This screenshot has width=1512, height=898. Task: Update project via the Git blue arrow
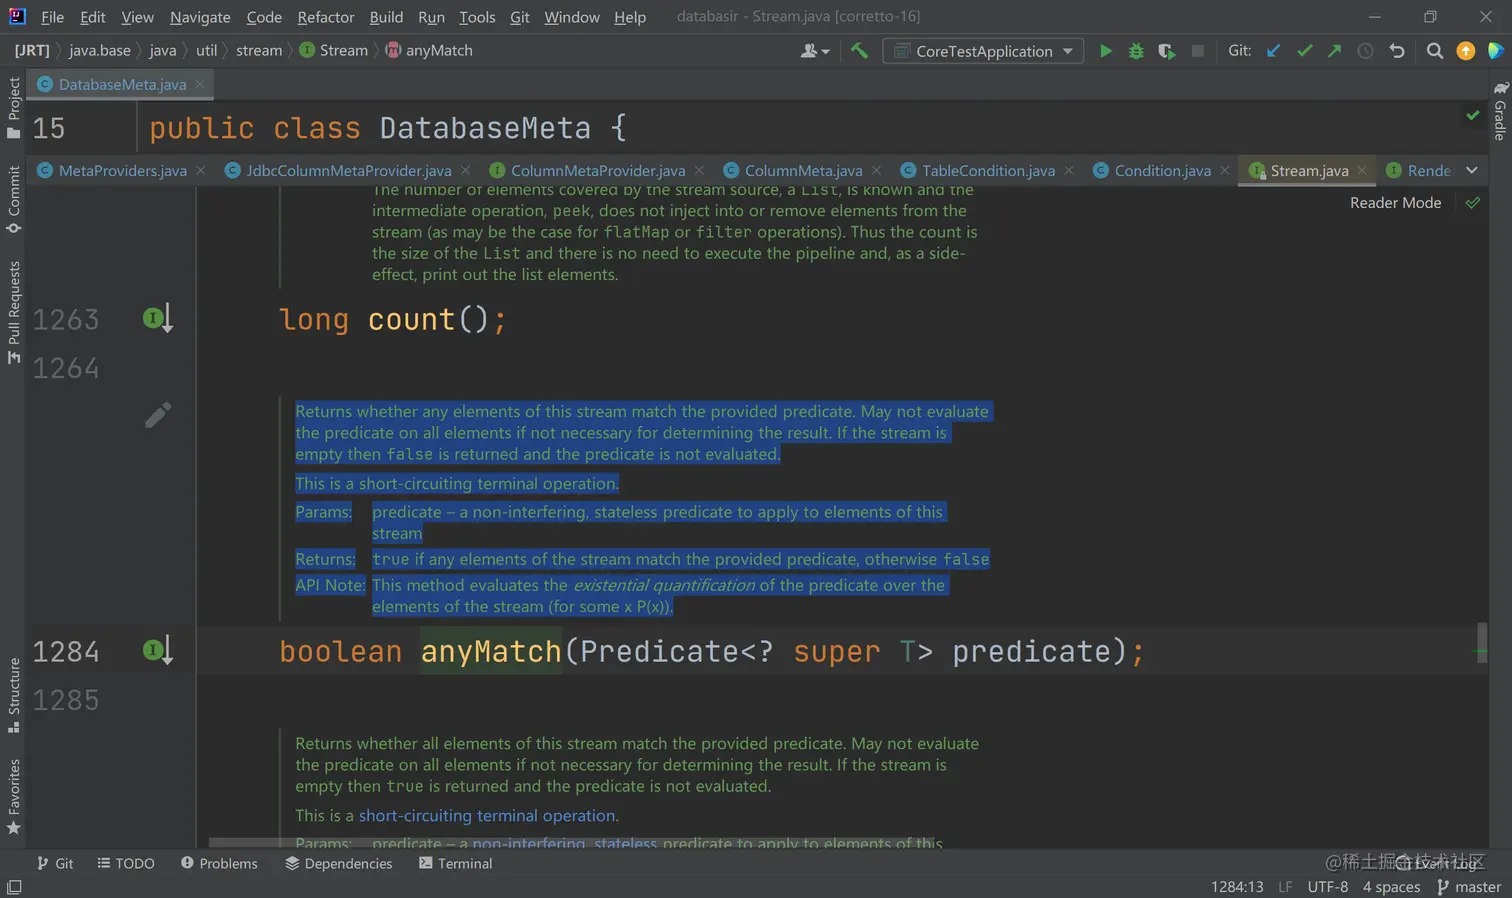(x=1273, y=51)
